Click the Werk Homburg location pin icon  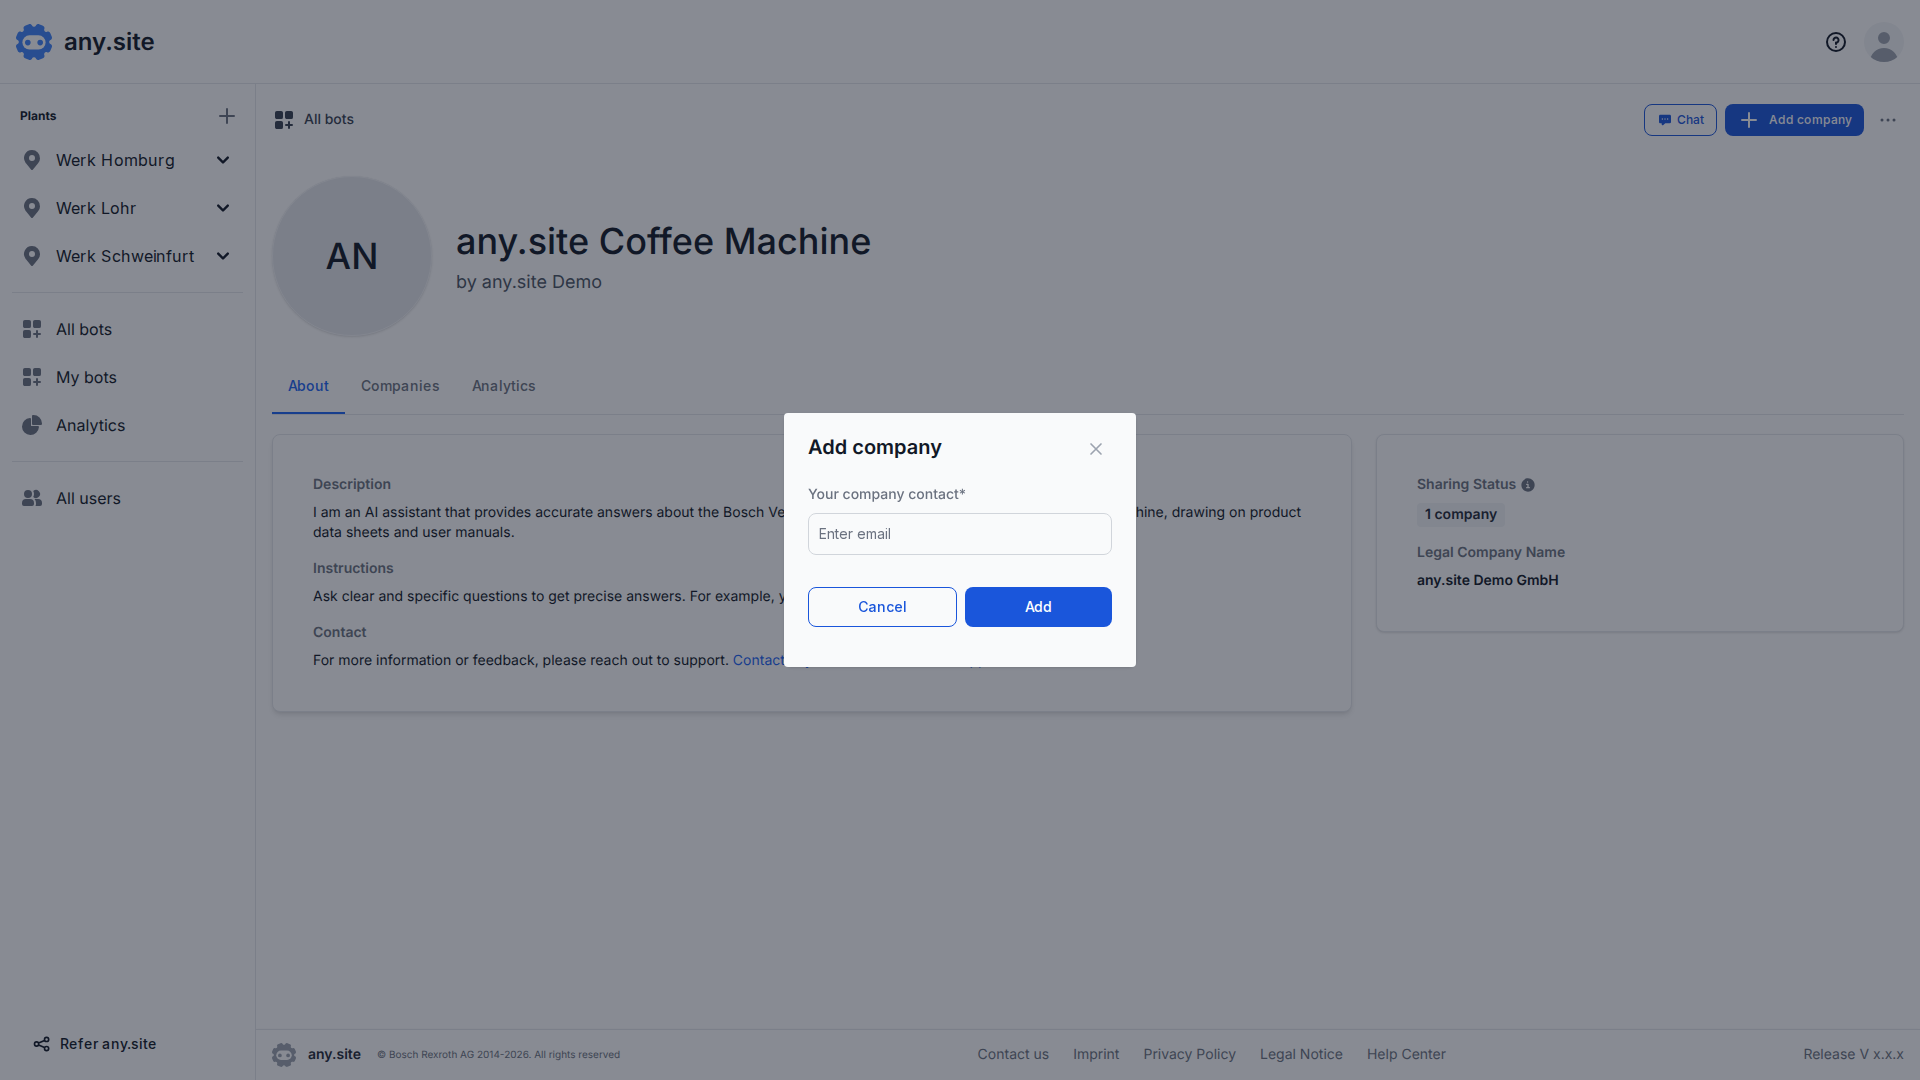pos(32,160)
